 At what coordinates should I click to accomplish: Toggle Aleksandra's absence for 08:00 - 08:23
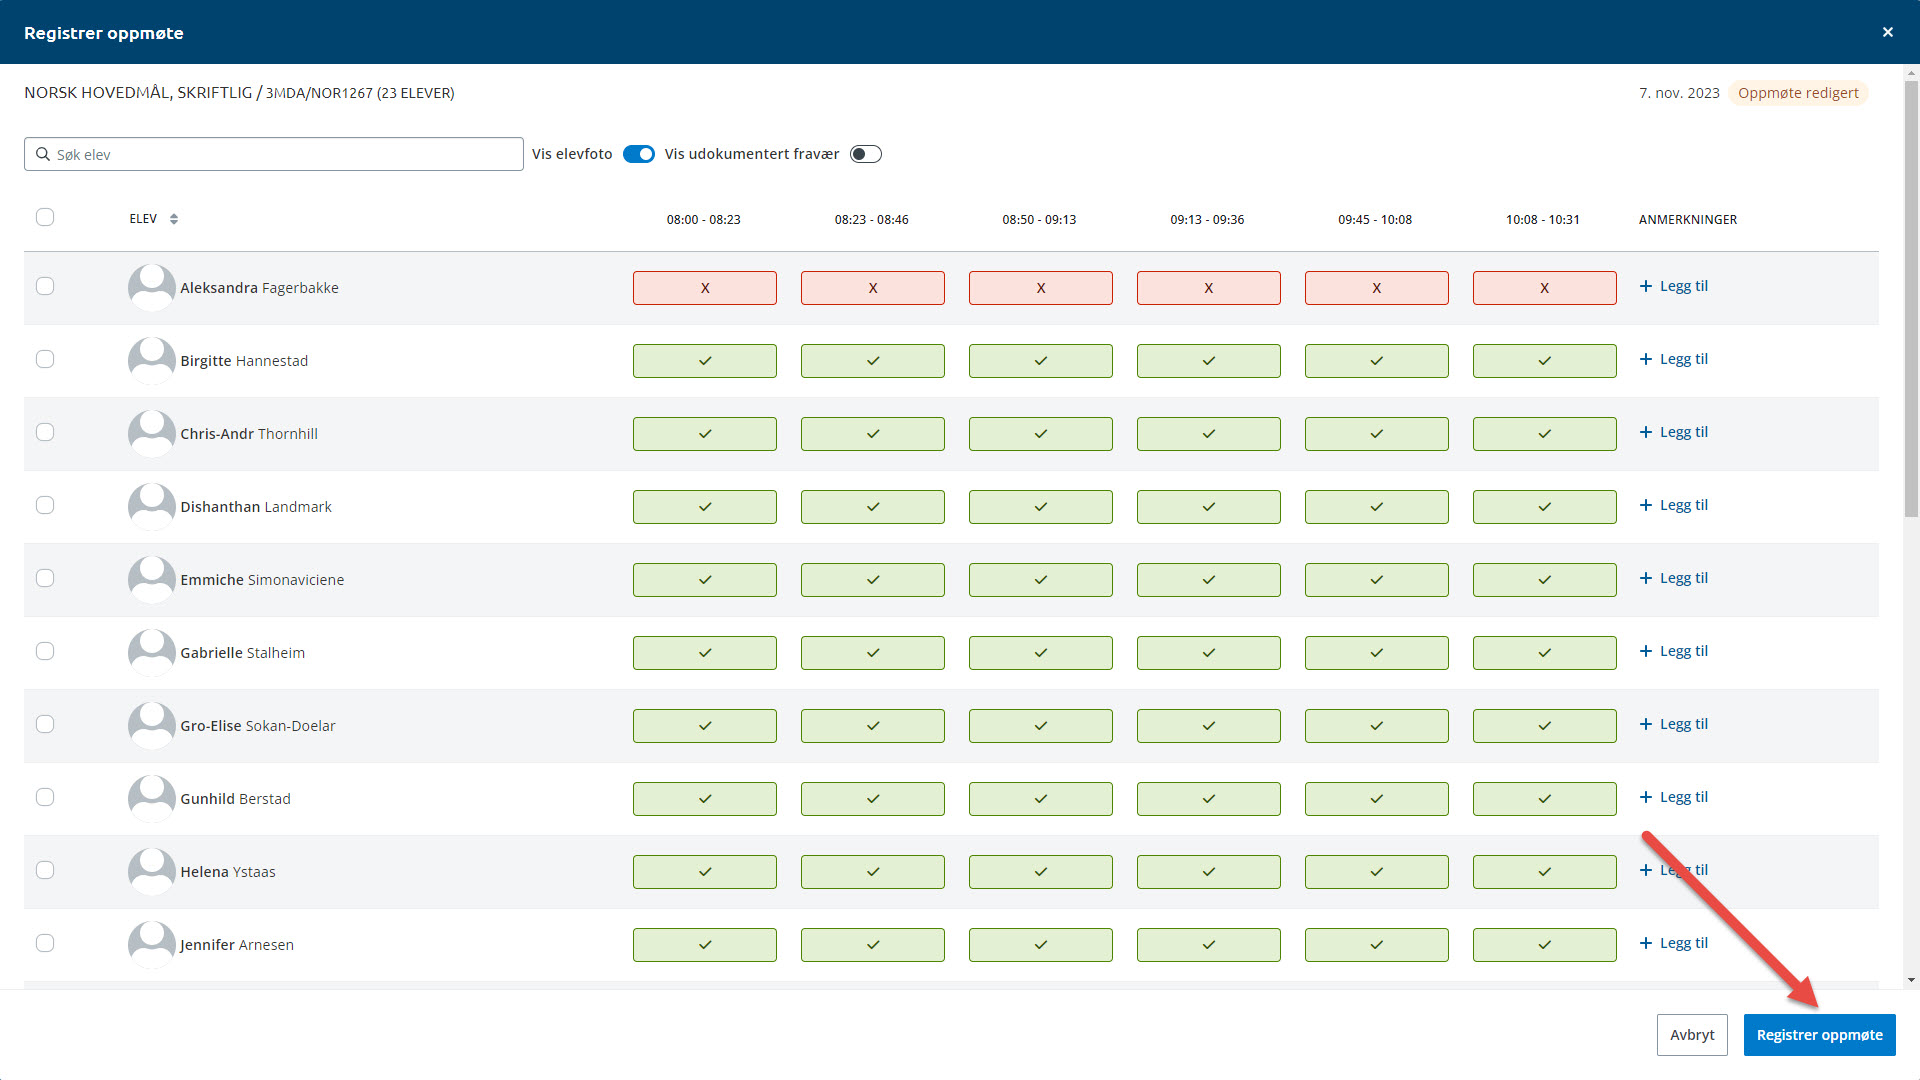click(705, 288)
